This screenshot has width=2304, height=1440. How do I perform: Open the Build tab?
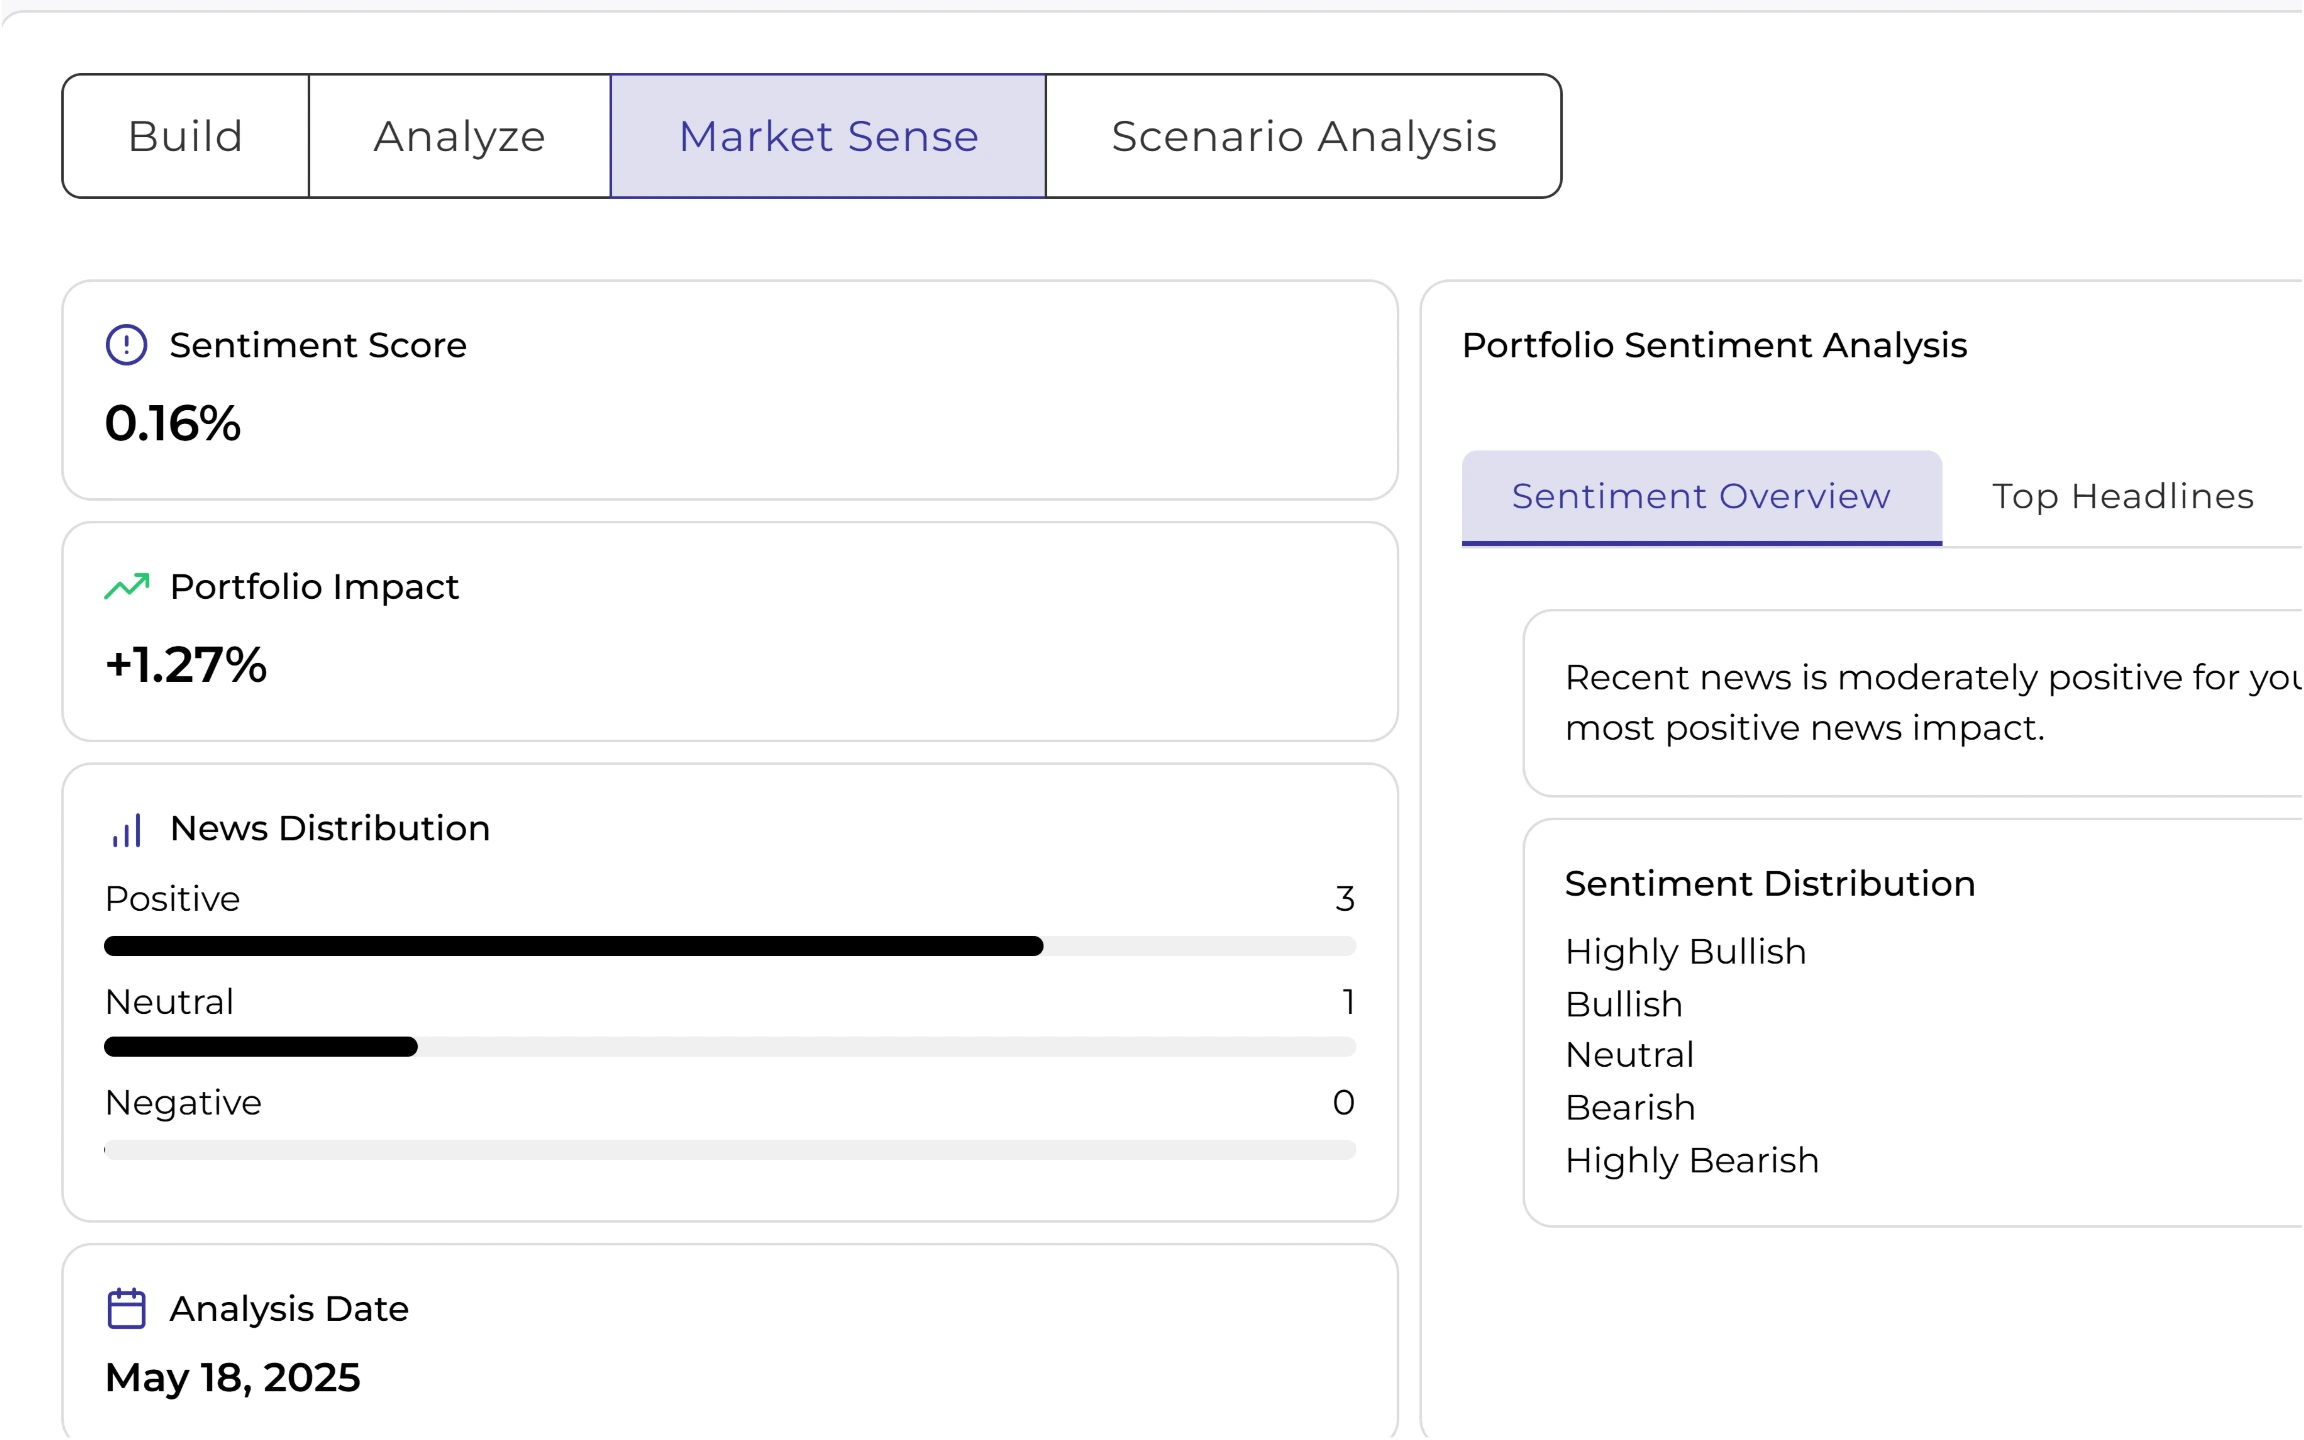click(186, 136)
